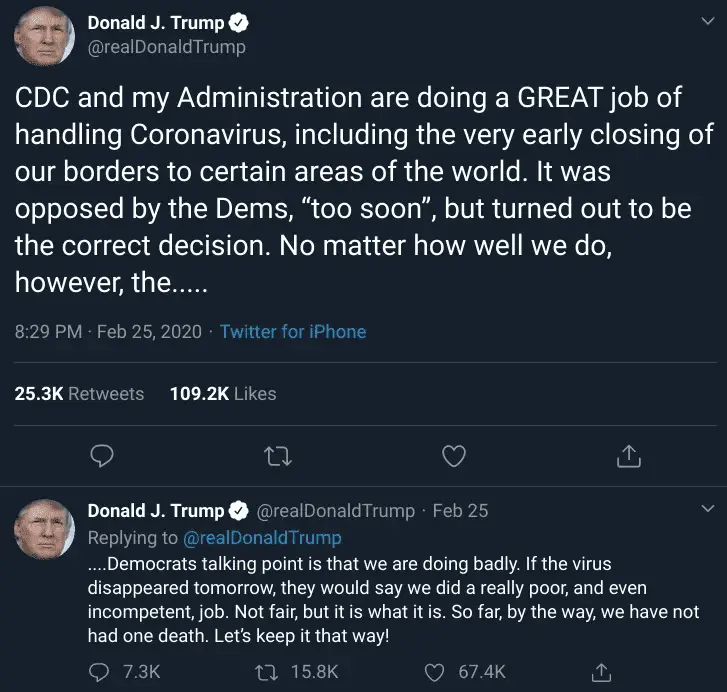727x692 pixels.
Task: Click the "Replying to @realDonaldTrump" mention
Action: click(264, 537)
